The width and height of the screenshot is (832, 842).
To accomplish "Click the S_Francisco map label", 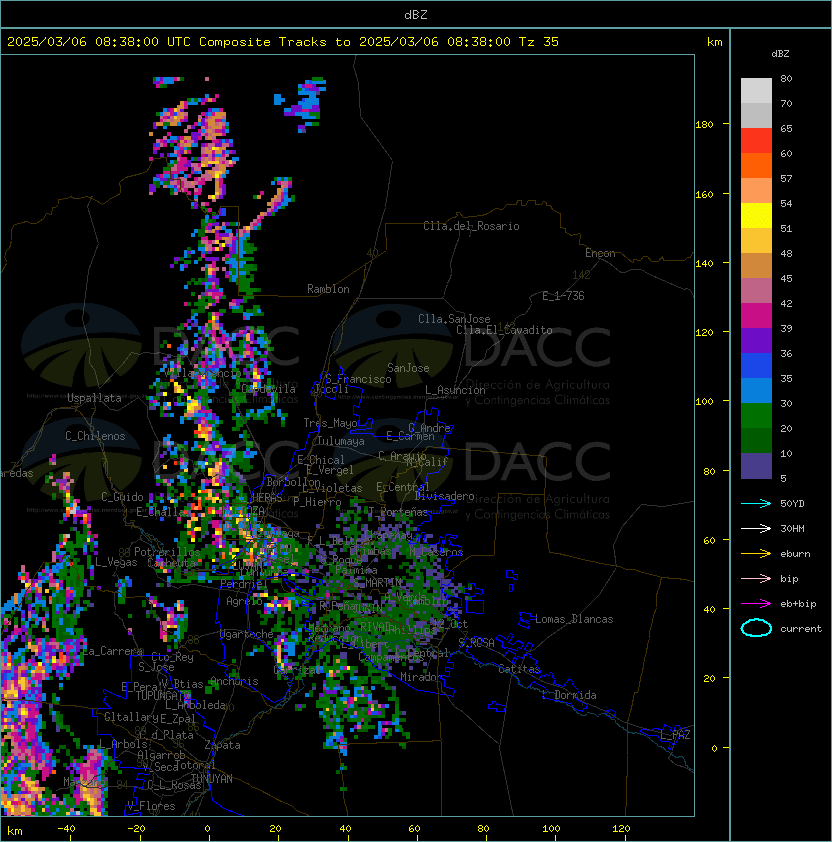I will [x=358, y=379].
